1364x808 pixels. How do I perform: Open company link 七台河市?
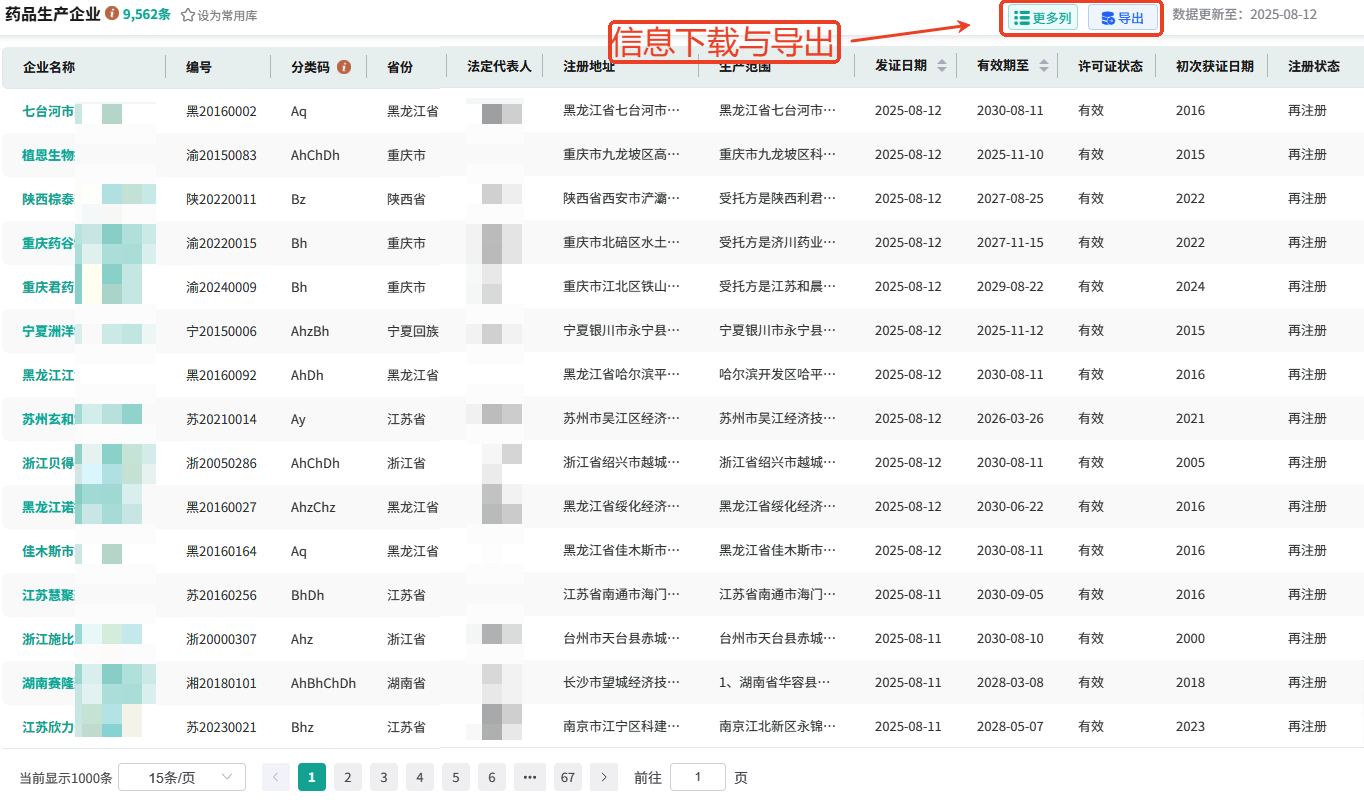(x=48, y=111)
